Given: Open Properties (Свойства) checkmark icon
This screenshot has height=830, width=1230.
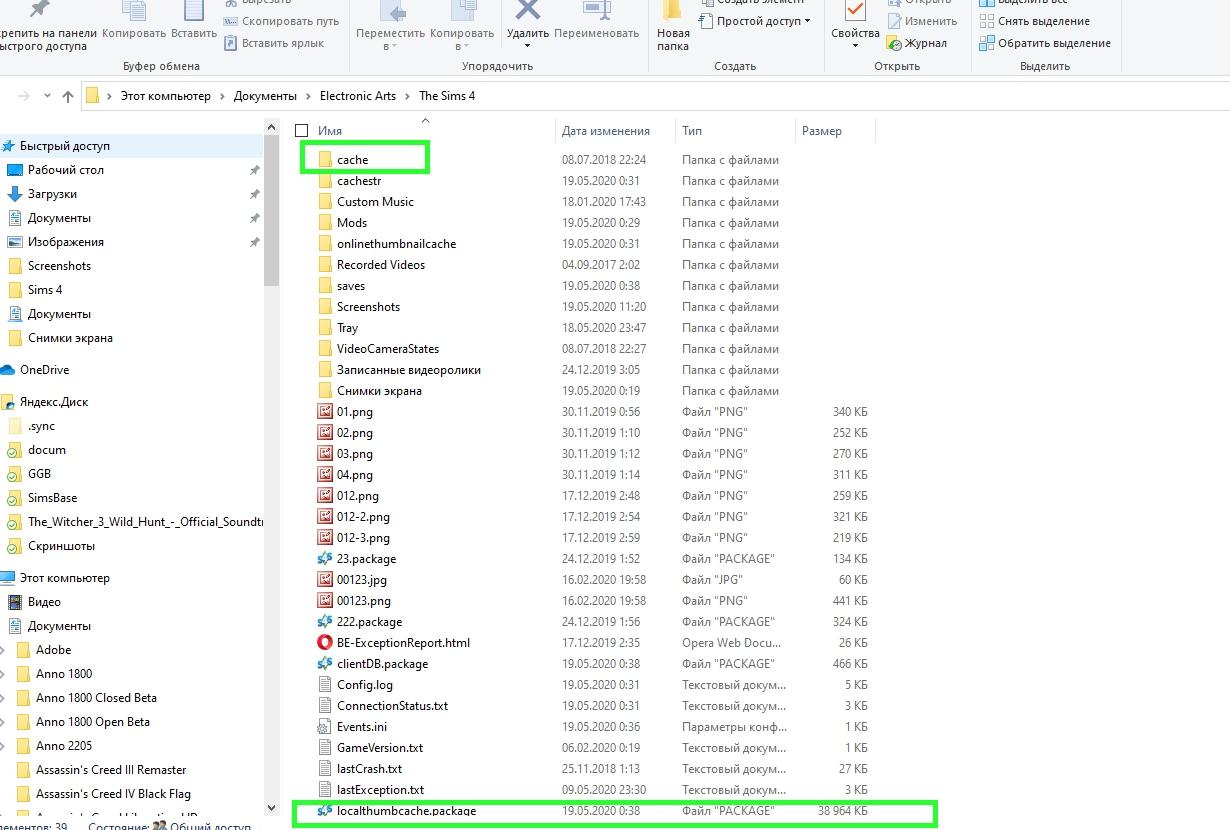Looking at the screenshot, I should coord(855,14).
